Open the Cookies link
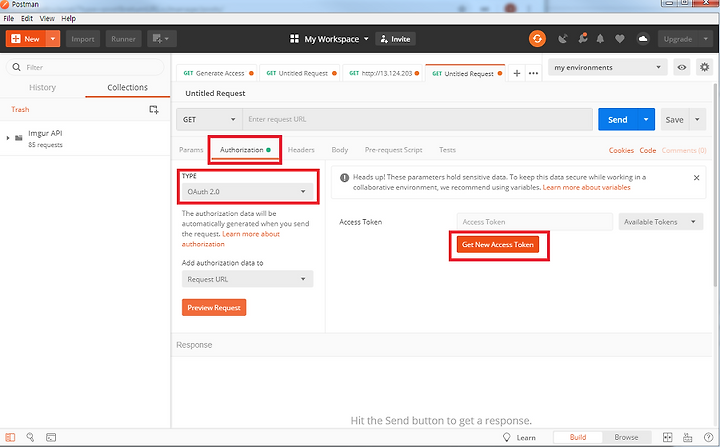Image resolution: width=720 pixels, height=447 pixels. pos(621,150)
